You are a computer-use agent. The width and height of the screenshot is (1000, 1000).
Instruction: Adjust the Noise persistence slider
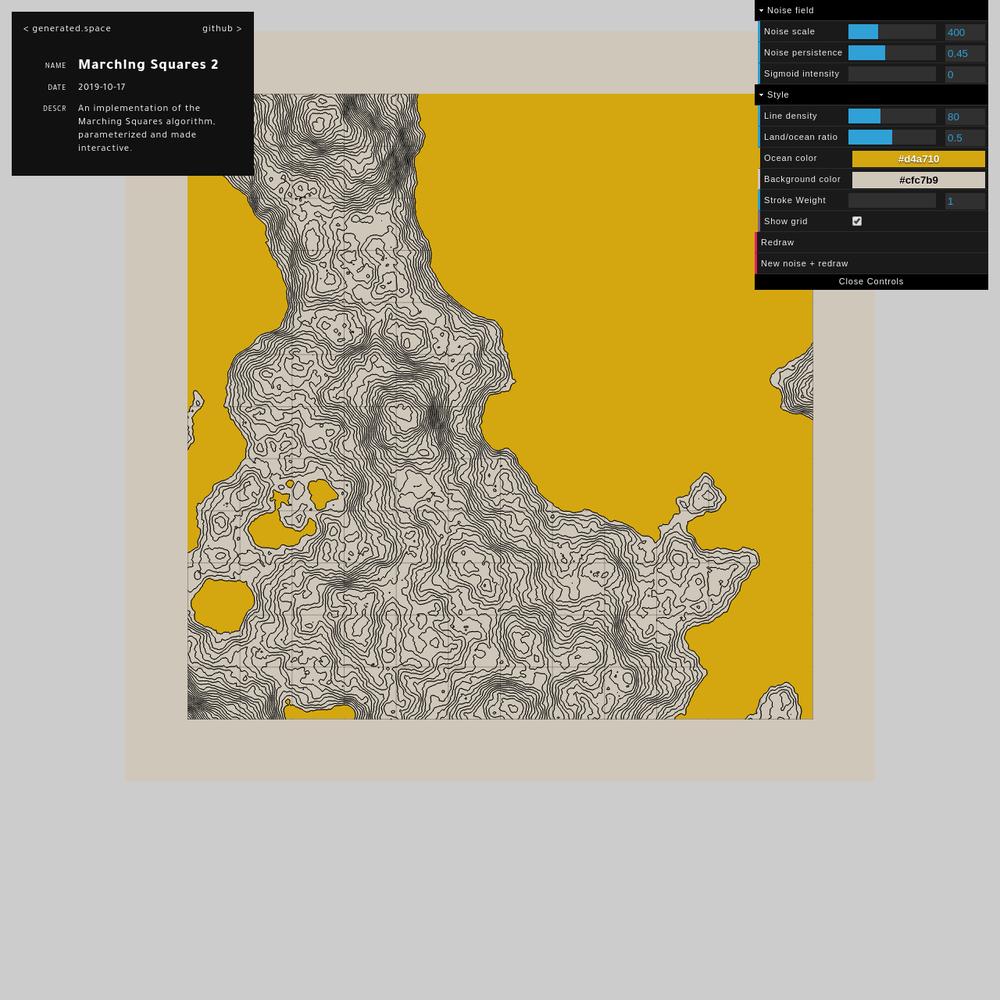coord(892,52)
